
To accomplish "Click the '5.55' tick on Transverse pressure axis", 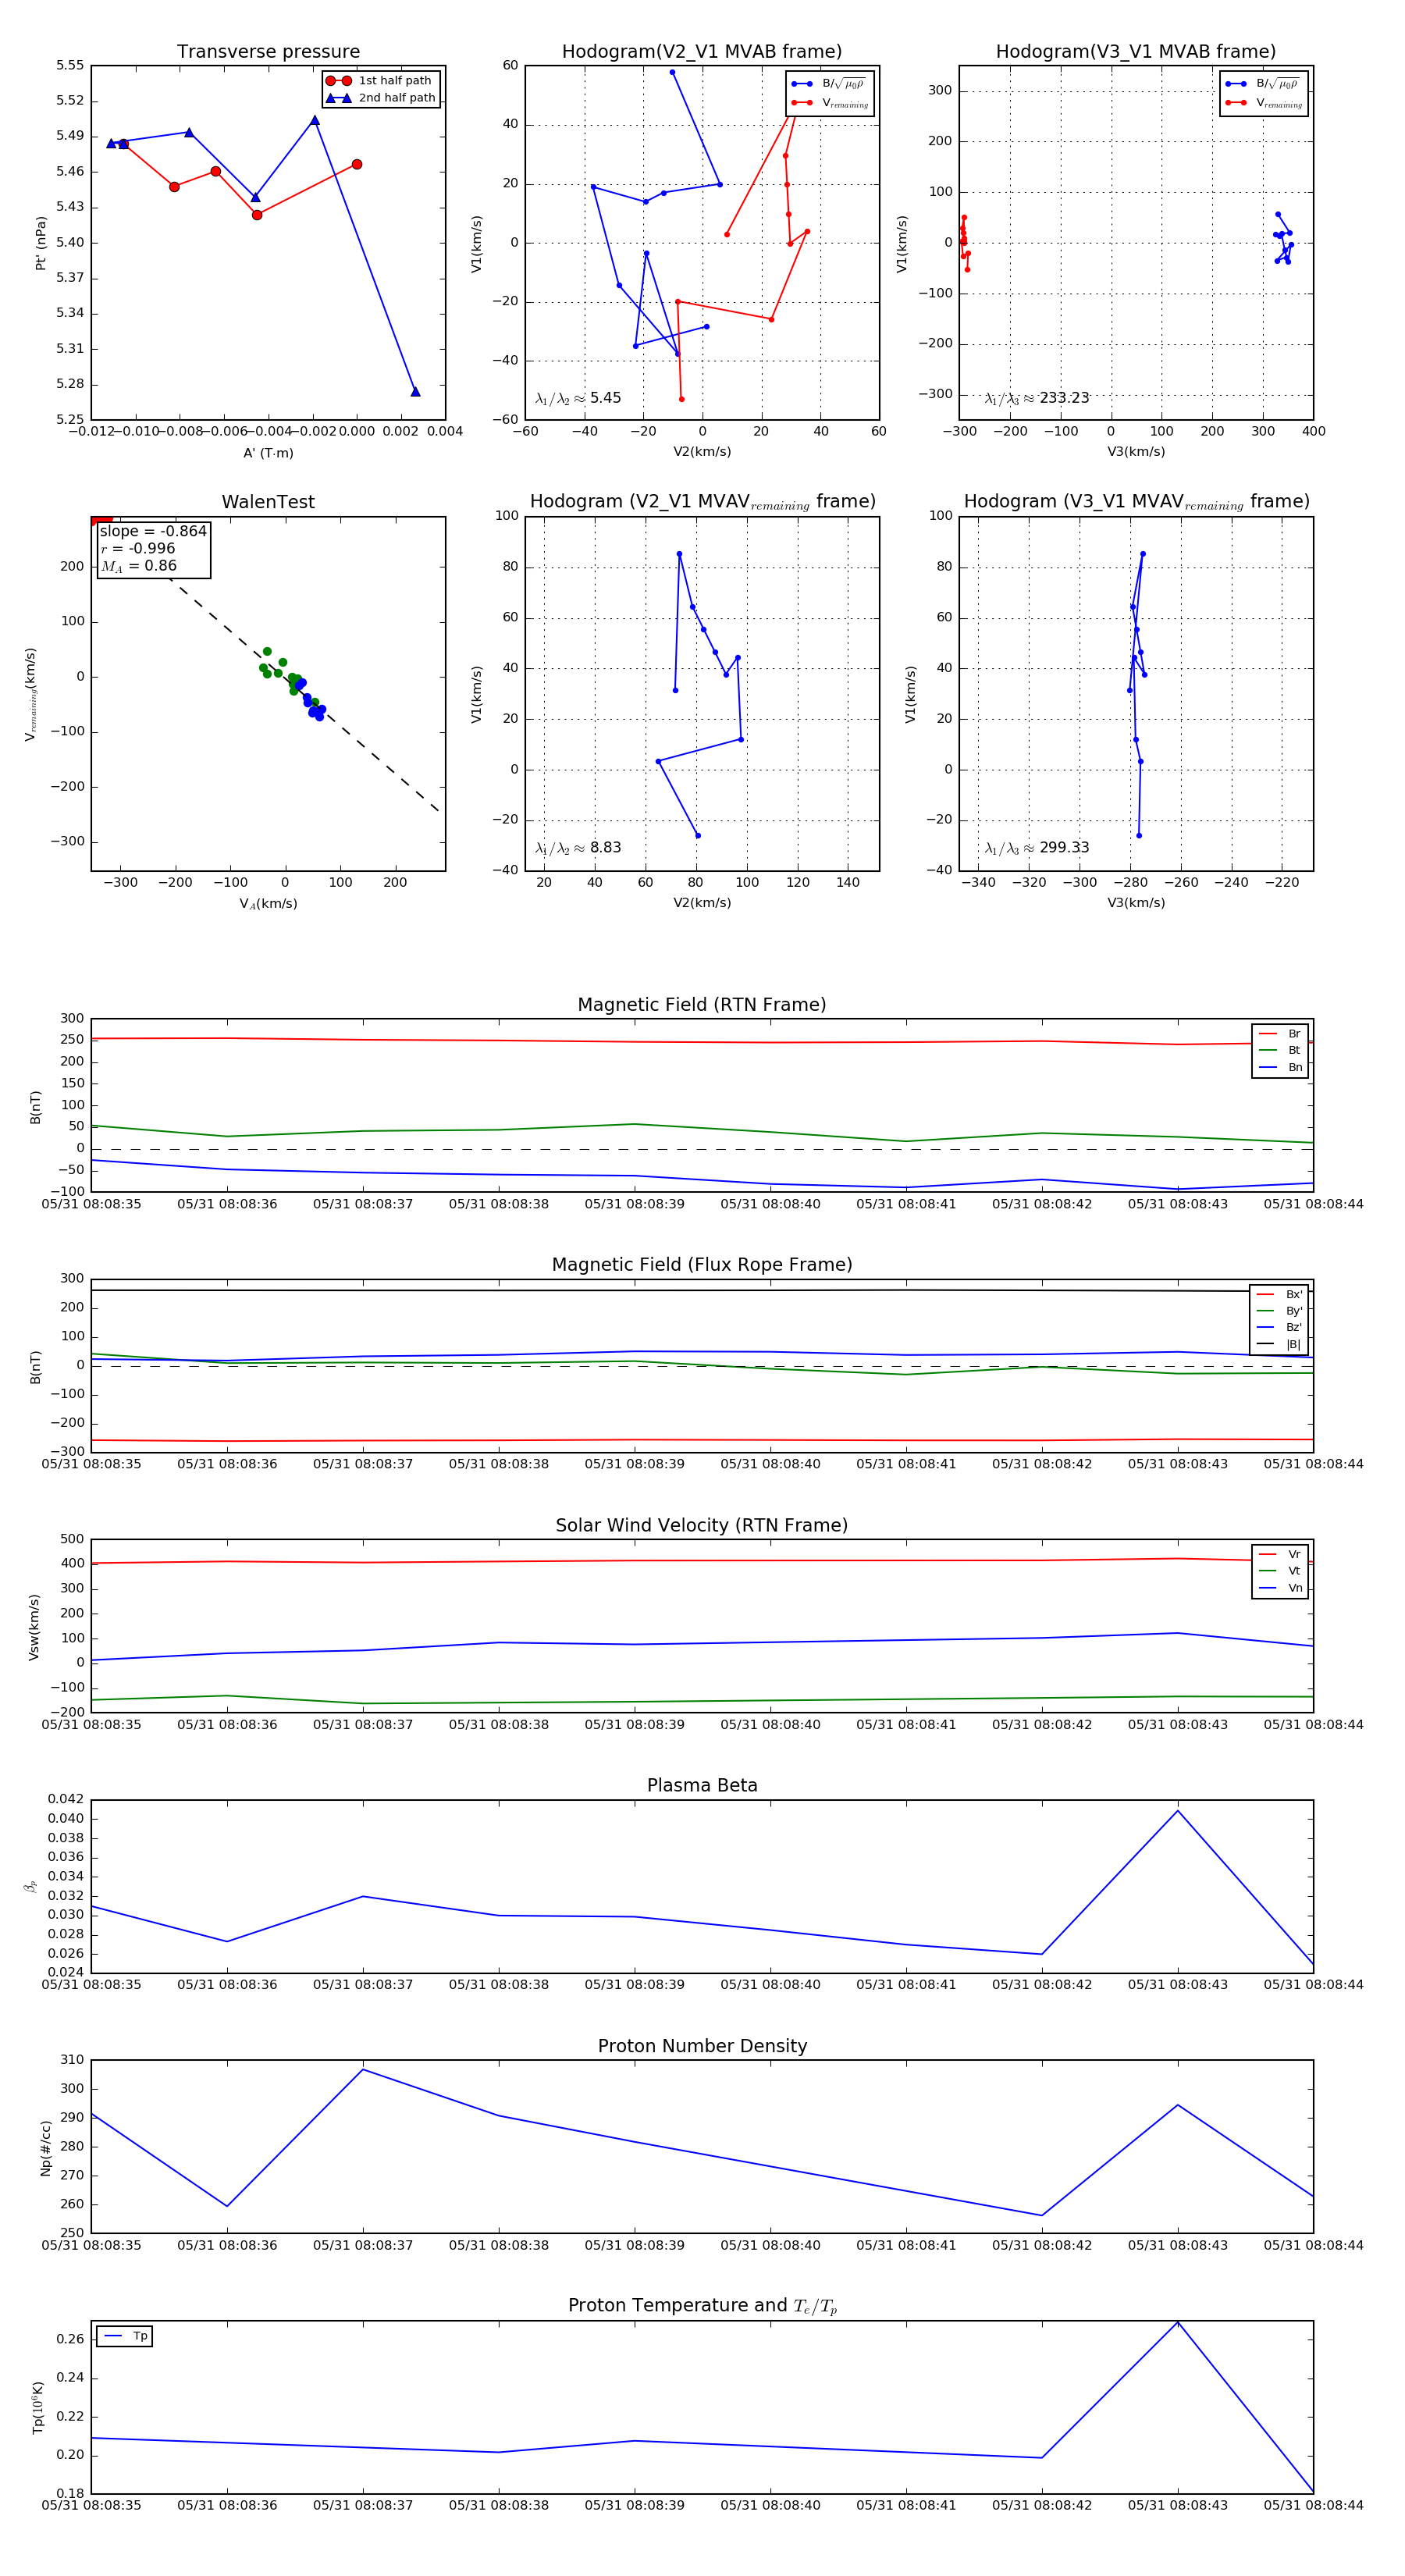I will coord(70,66).
